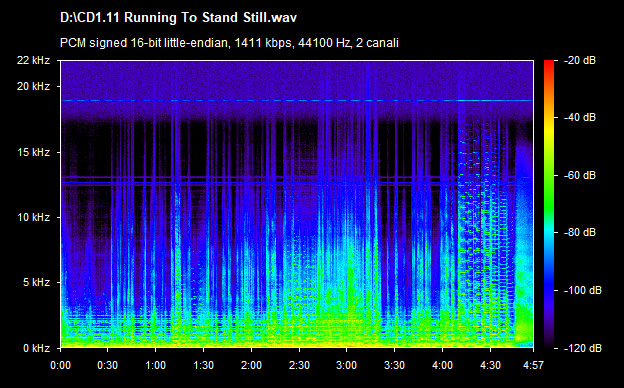Screen dimensions: 624x388
Task: Select the 10 kHz frequency label
Action: pos(33,217)
